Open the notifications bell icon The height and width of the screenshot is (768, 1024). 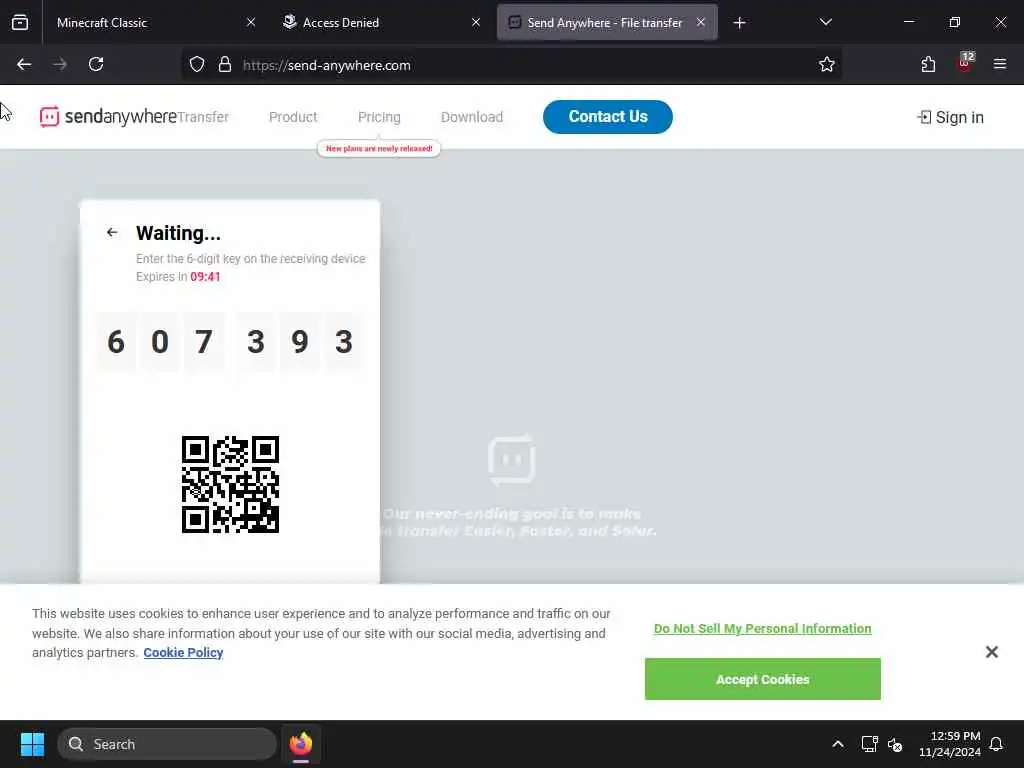click(x=996, y=744)
